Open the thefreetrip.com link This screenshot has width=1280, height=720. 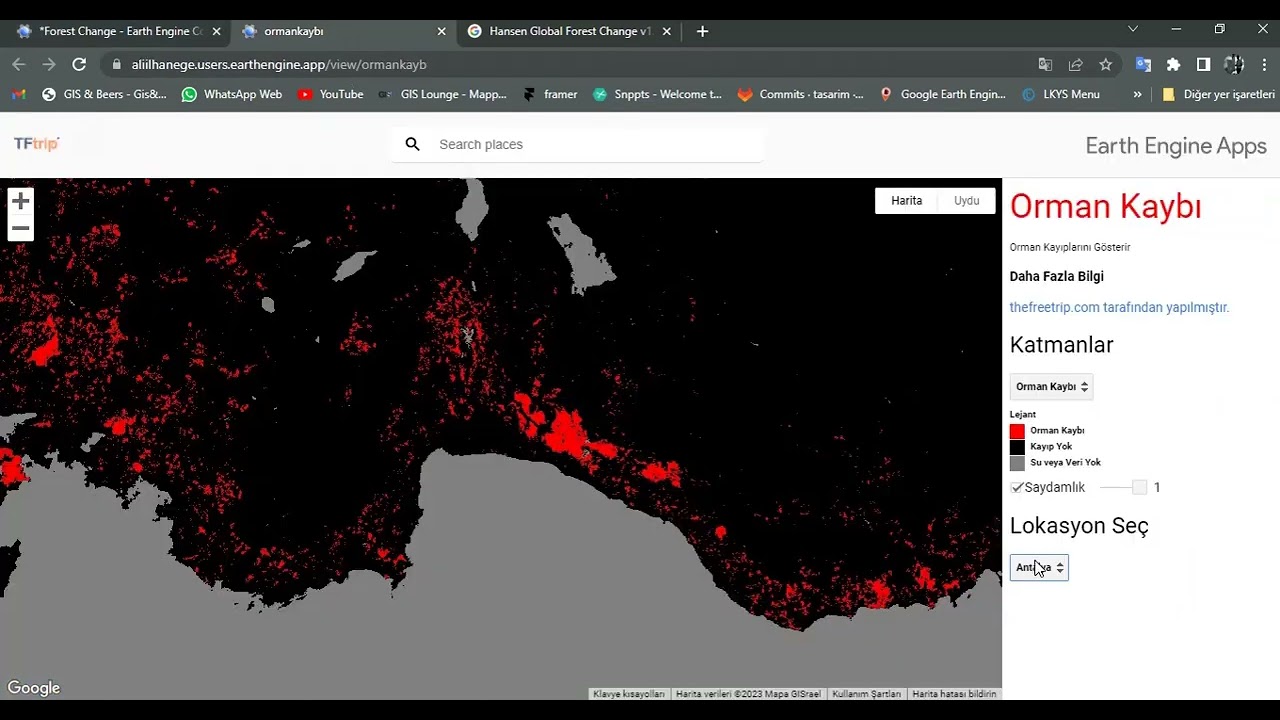(x=1119, y=307)
